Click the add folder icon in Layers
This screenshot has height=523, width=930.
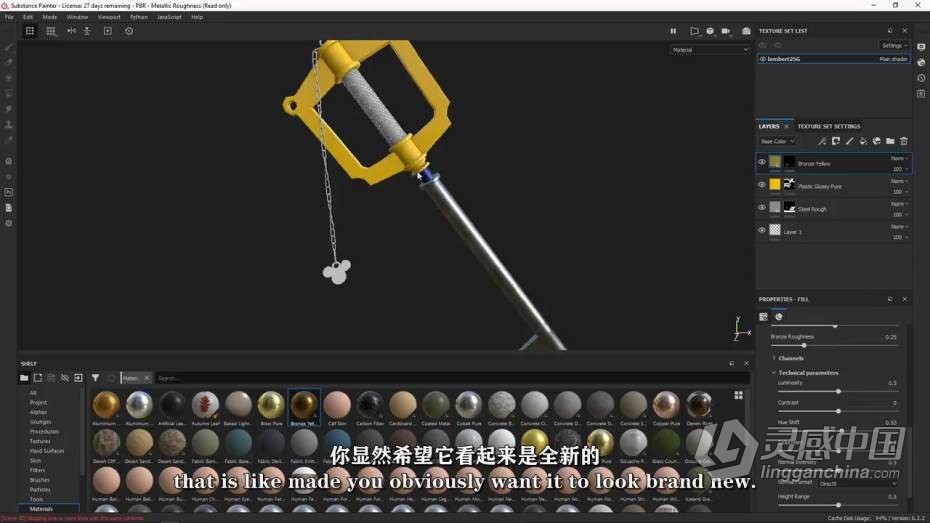(x=890, y=141)
